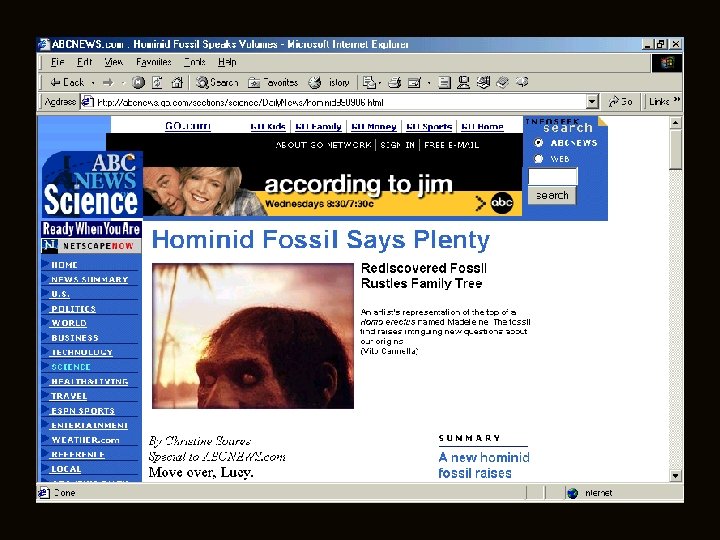720x540 pixels.
Task: Open the GO Money link
Action: click(374, 126)
